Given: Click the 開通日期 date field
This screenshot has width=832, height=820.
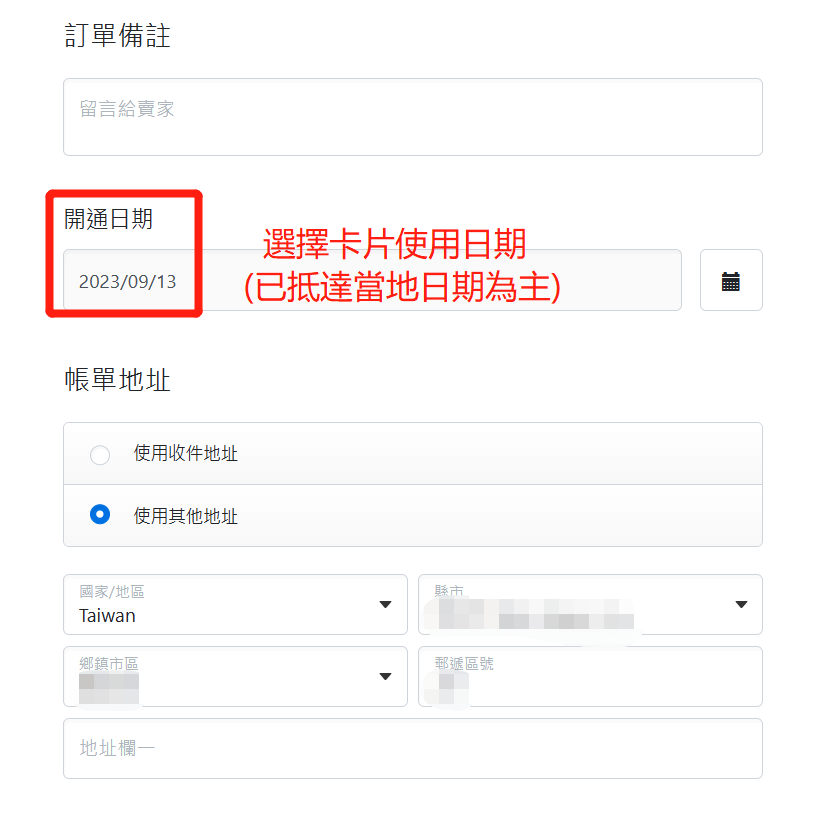Looking at the screenshot, I should coord(372,280).
